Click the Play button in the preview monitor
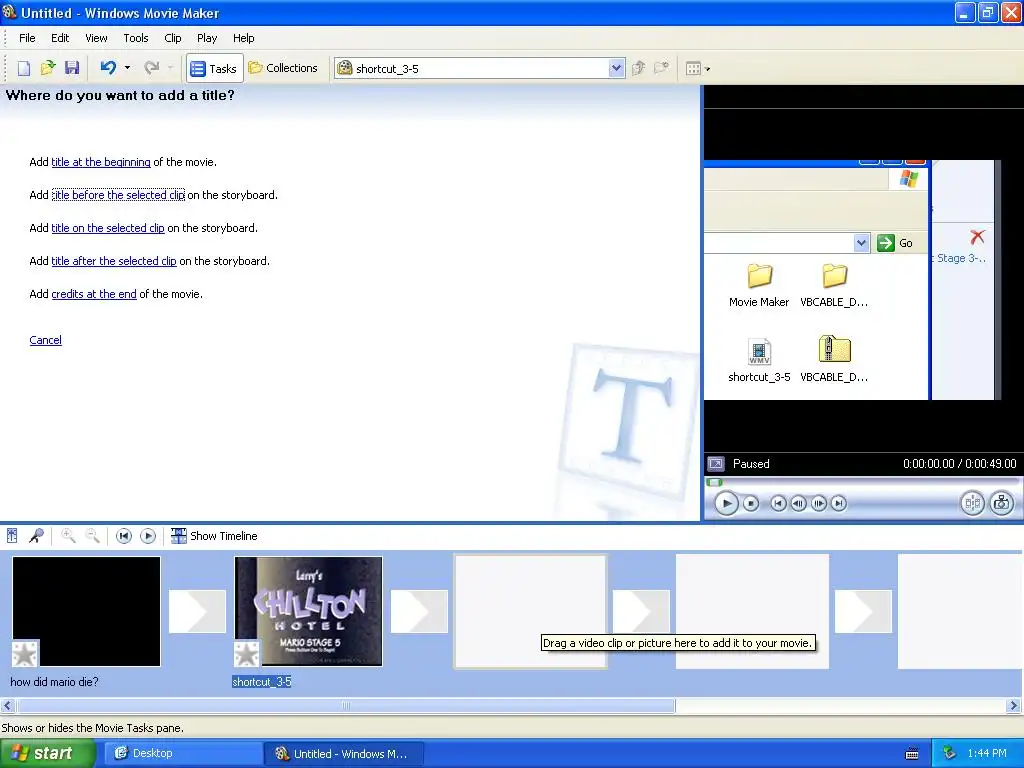Viewport: 1024px width, 768px height. pos(726,503)
